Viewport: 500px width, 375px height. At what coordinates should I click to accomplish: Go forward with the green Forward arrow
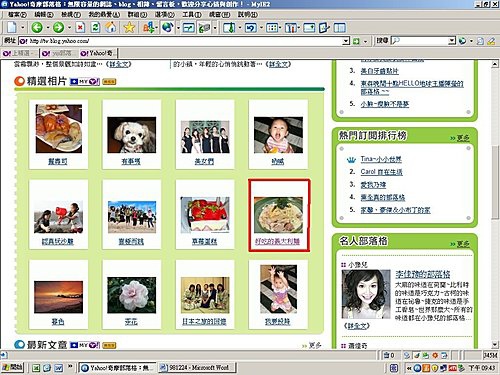pyautogui.click(x=59, y=27)
